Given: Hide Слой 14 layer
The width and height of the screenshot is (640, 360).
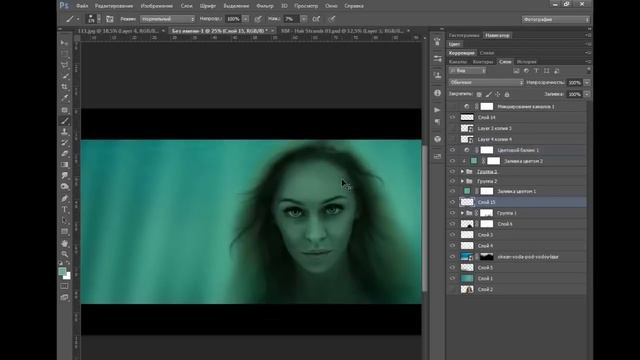Looking at the screenshot, I should tap(452, 118).
